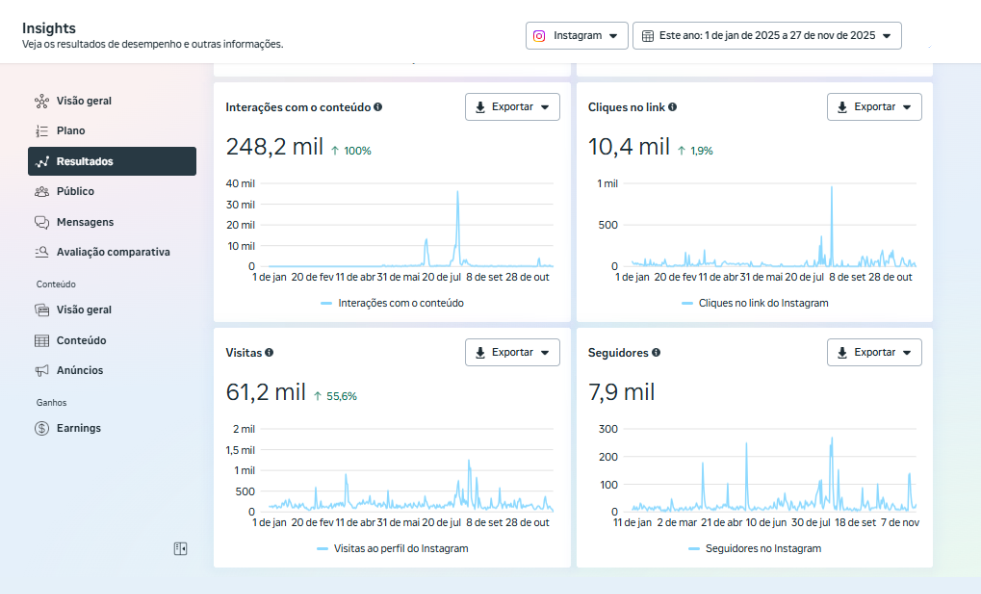Click info icon next to Cliques no link
Viewport: 981px width, 594px height.
click(672, 107)
